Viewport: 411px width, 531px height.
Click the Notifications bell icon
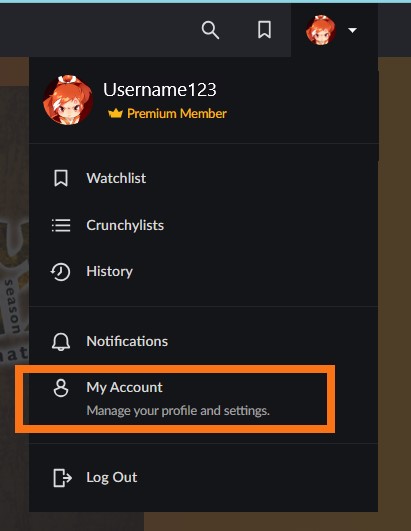[61, 341]
